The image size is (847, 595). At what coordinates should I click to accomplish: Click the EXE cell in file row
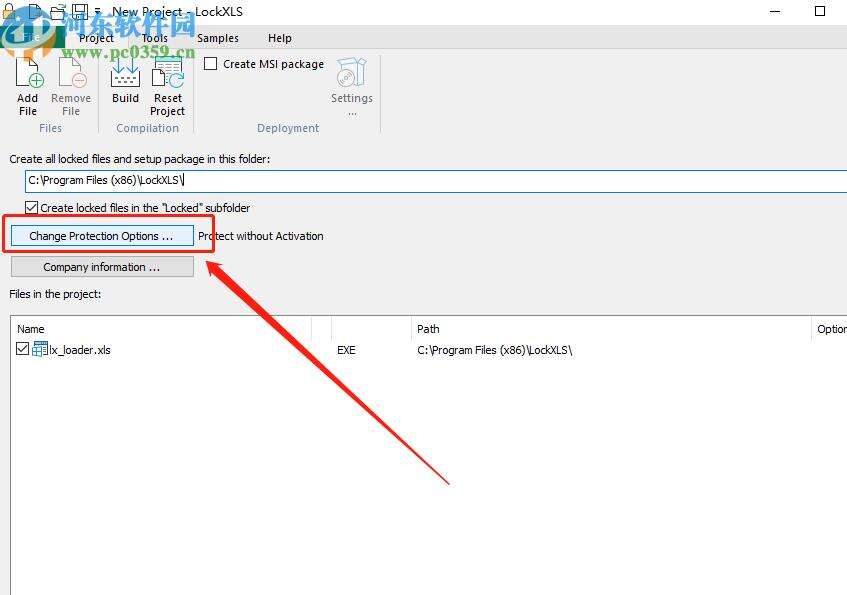pyautogui.click(x=346, y=350)
